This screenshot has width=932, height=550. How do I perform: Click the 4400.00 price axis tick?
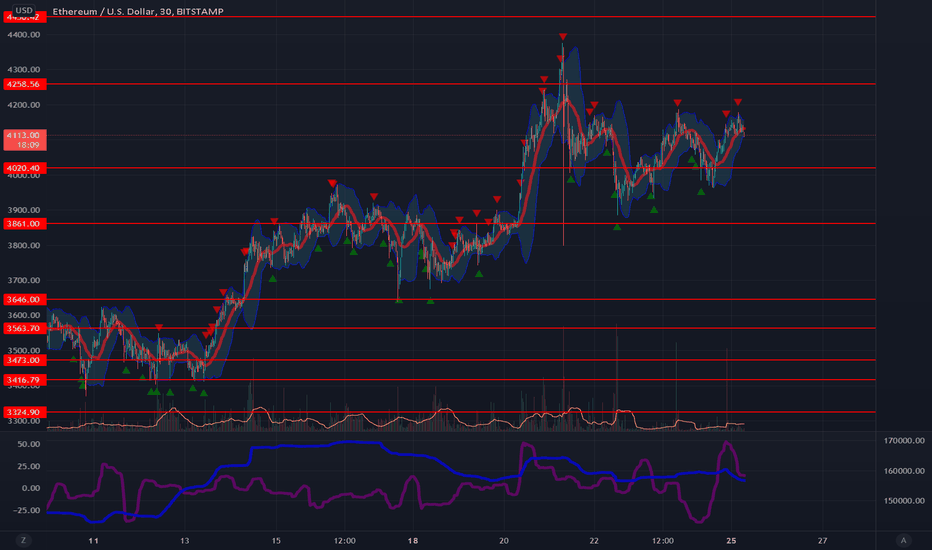pos(24,34)
